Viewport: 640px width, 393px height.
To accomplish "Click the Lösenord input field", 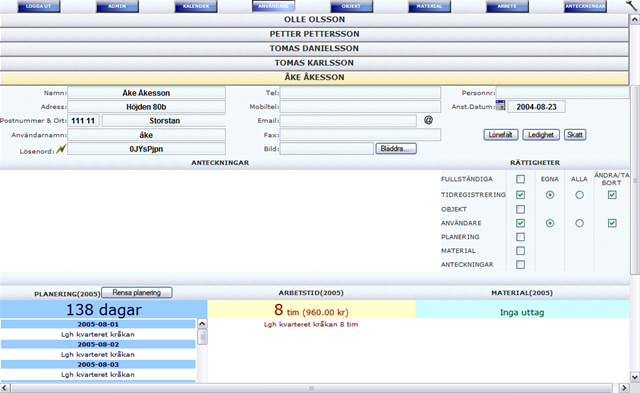I will [x=146, y=149].
